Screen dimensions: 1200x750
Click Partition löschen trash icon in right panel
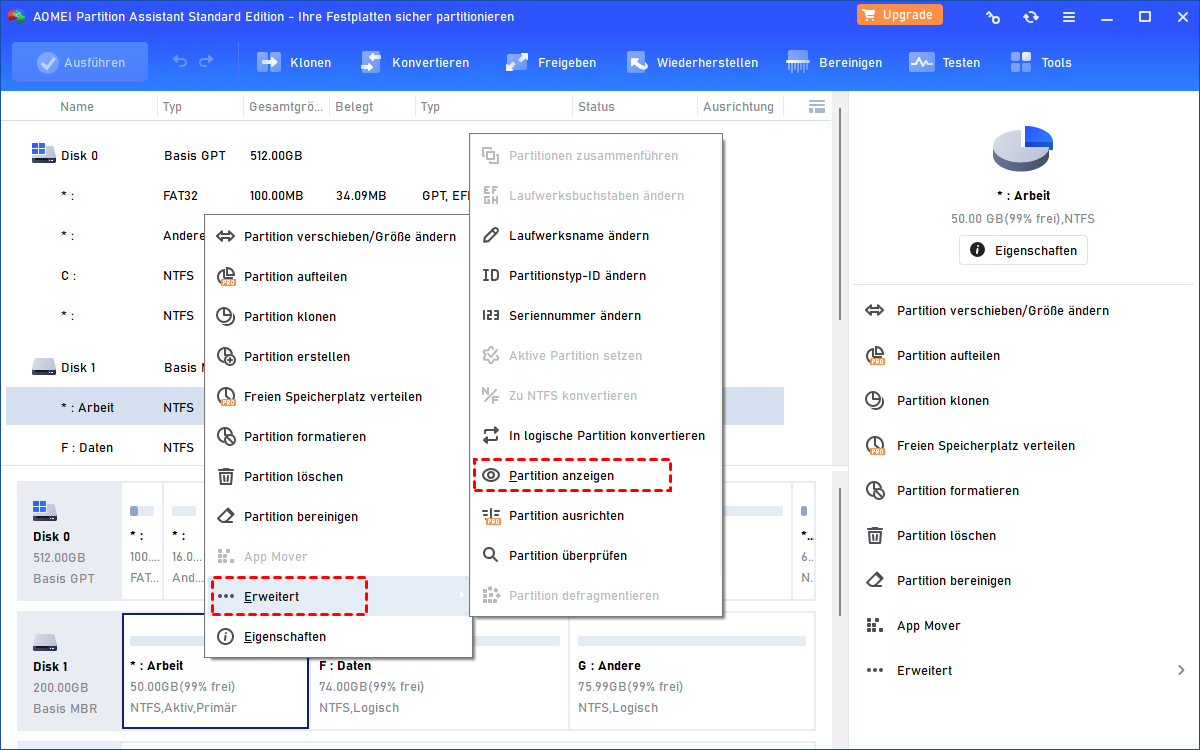[875, 536]
